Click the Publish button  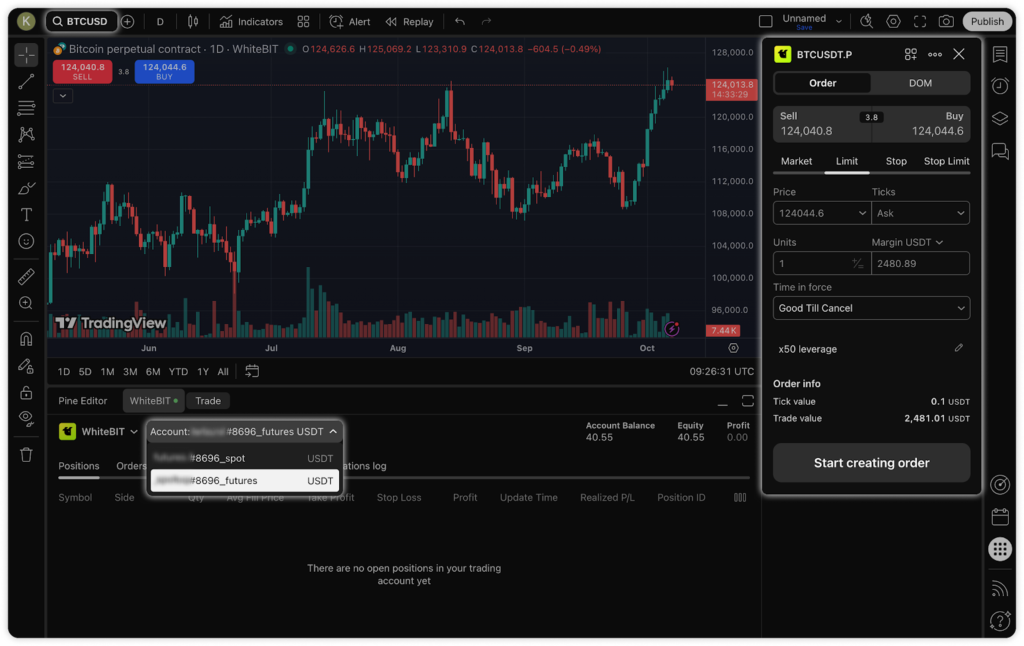(x=987, y=20)
